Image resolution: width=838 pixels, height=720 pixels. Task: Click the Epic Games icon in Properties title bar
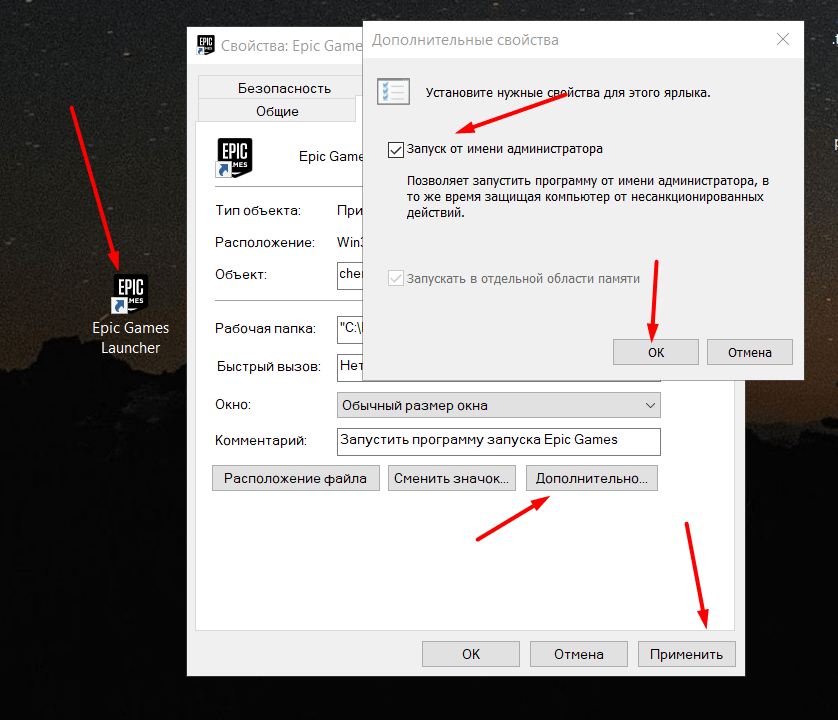click(206, 45)
